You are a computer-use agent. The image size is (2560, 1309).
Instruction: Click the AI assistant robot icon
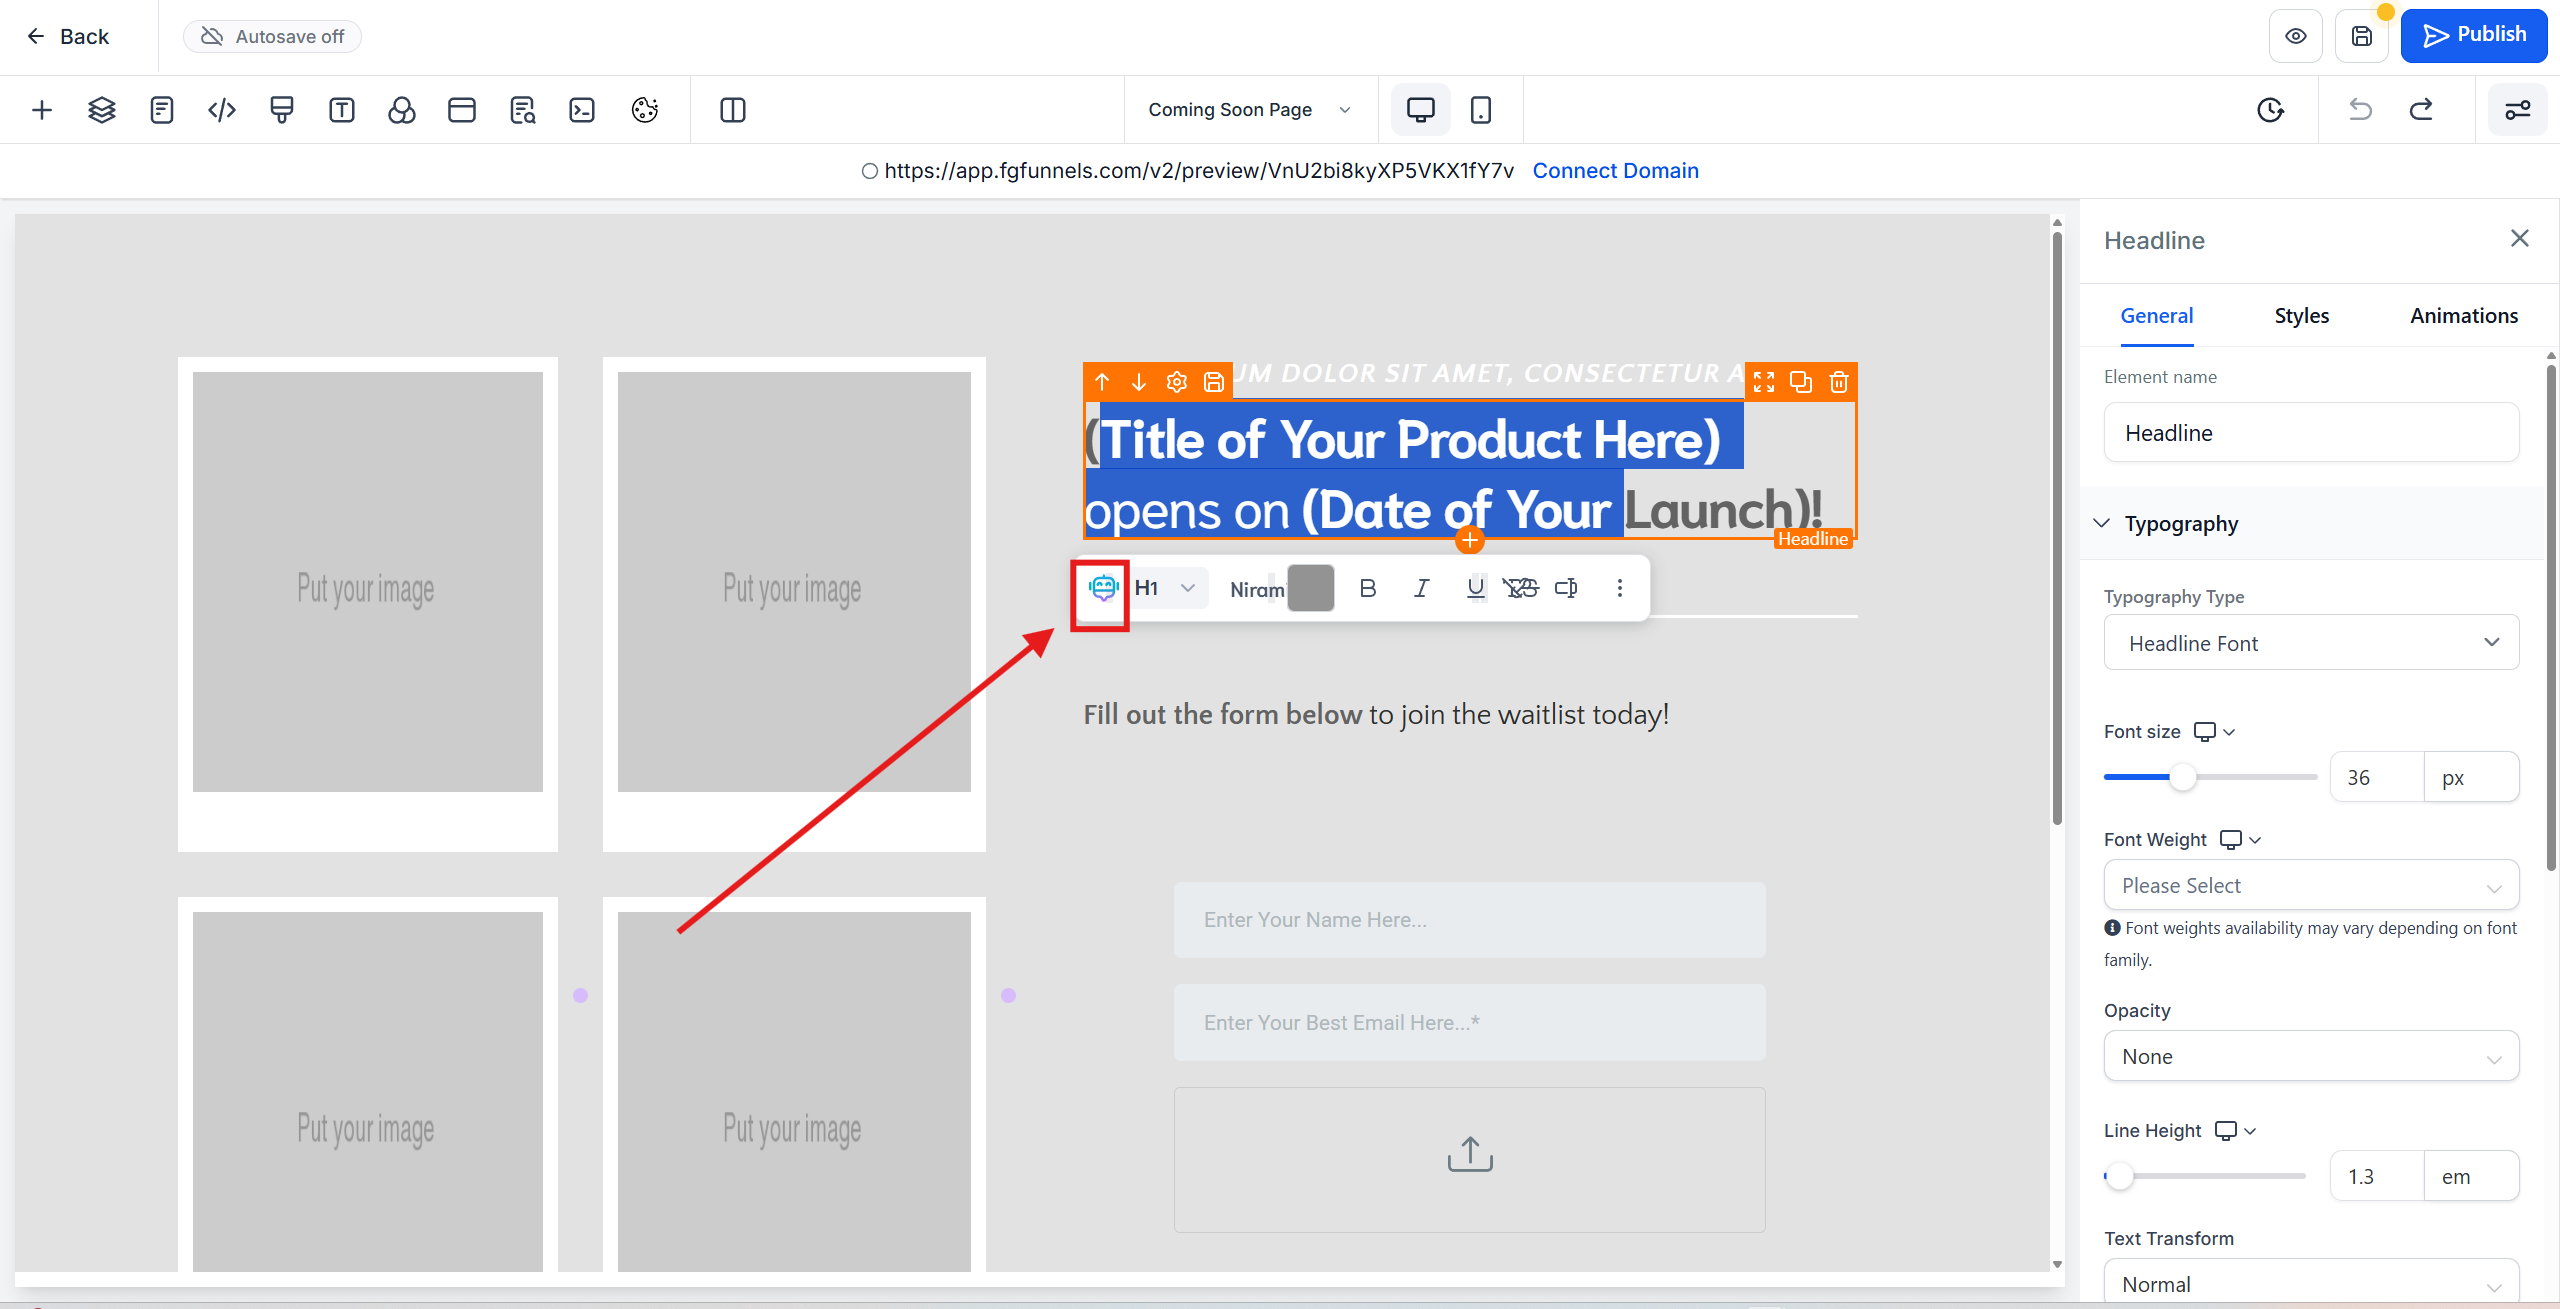click(1103, 588)
